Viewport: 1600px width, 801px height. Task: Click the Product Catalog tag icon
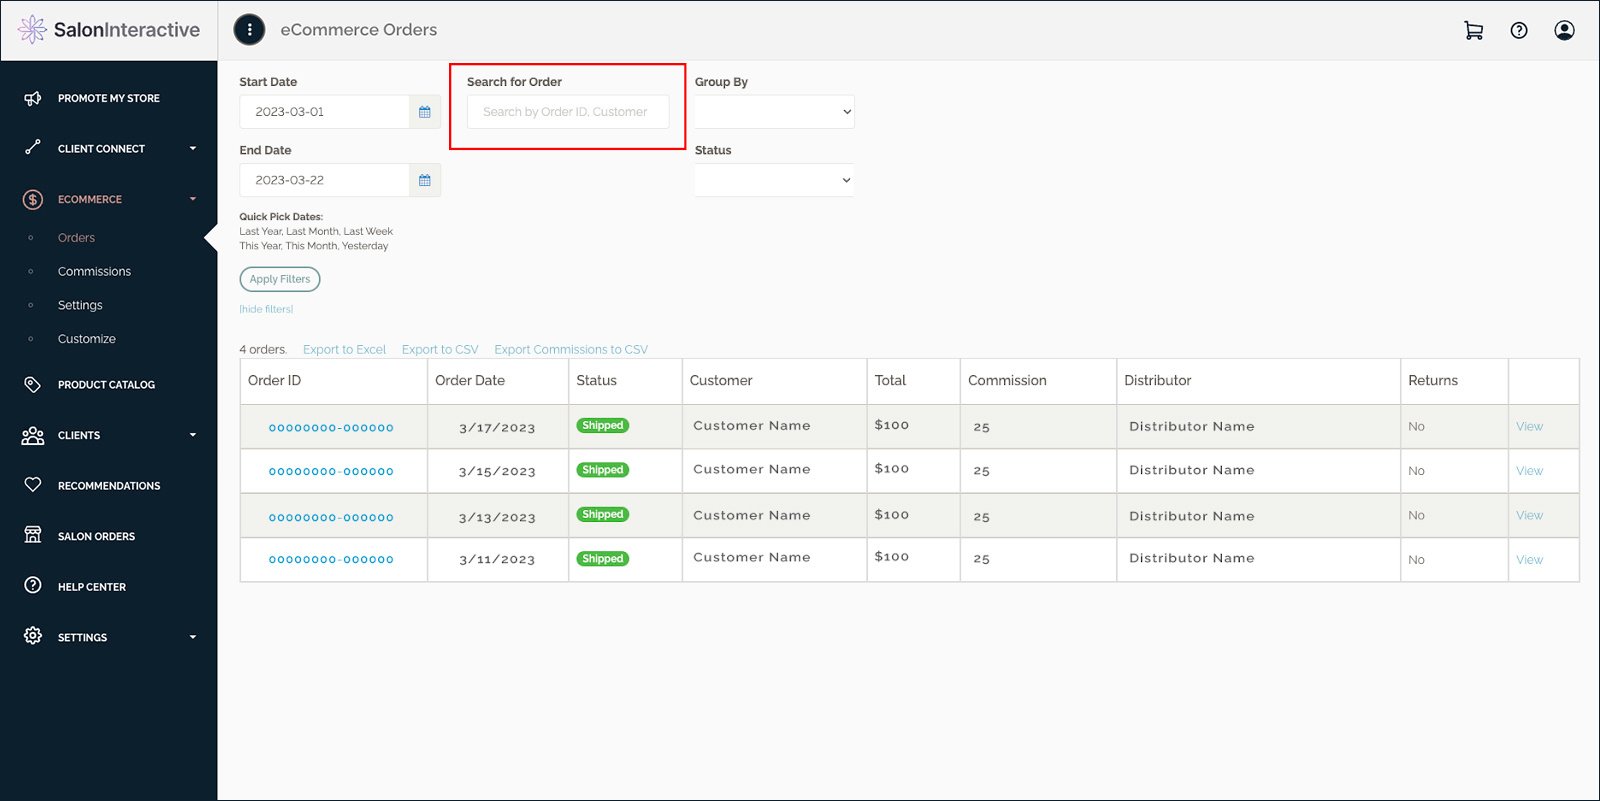click(x=33, y=384)
